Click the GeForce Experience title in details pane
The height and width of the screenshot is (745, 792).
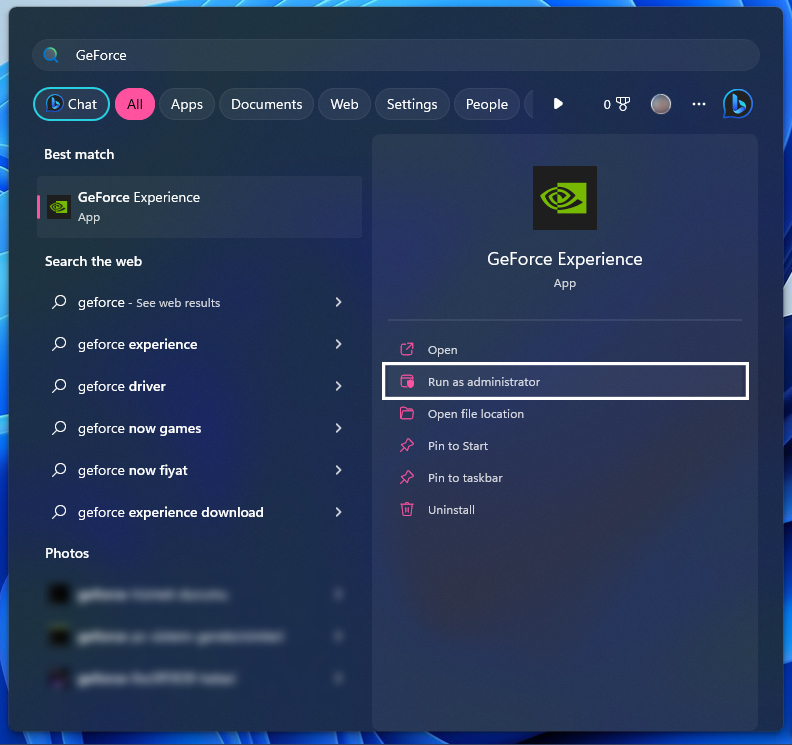tap(565, 259)
